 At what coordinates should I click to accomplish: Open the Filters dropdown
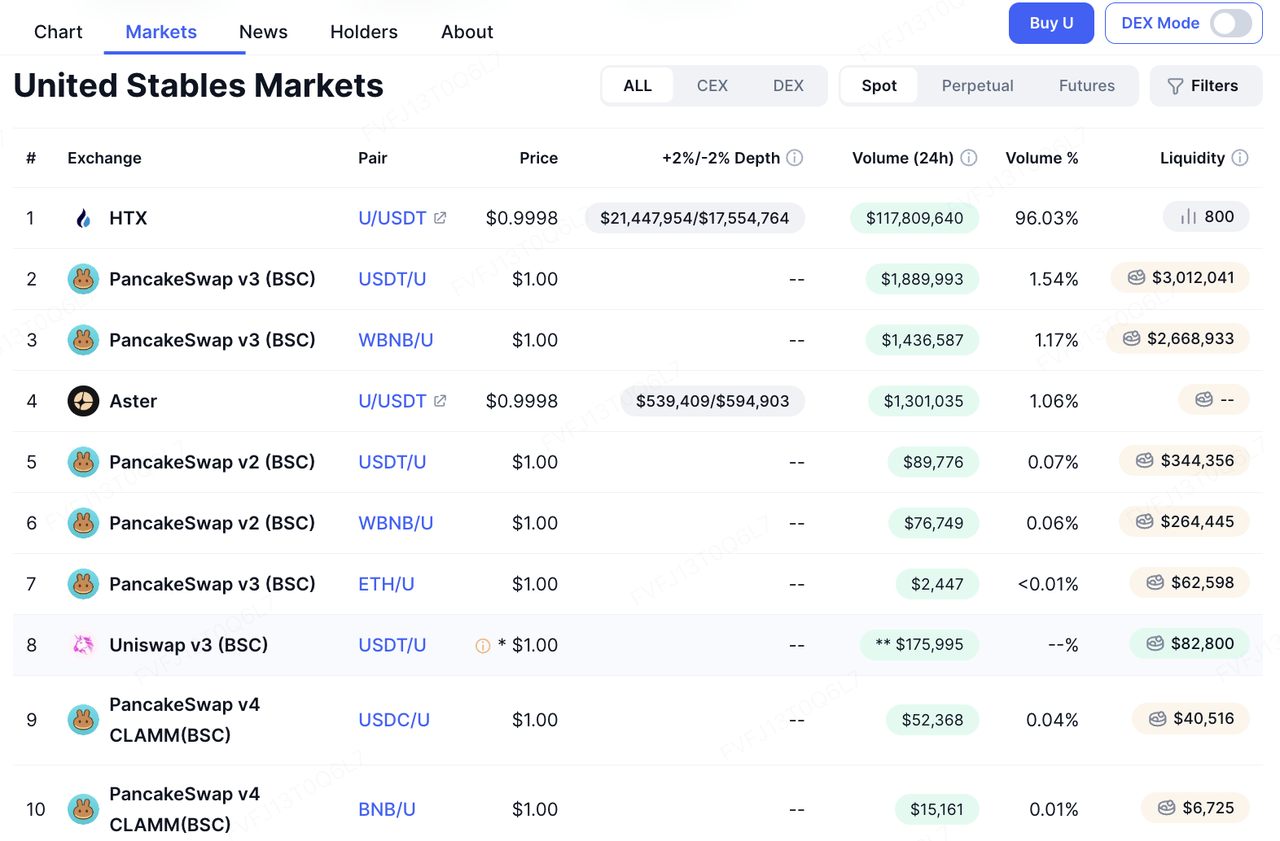[x=1205, y=86]
